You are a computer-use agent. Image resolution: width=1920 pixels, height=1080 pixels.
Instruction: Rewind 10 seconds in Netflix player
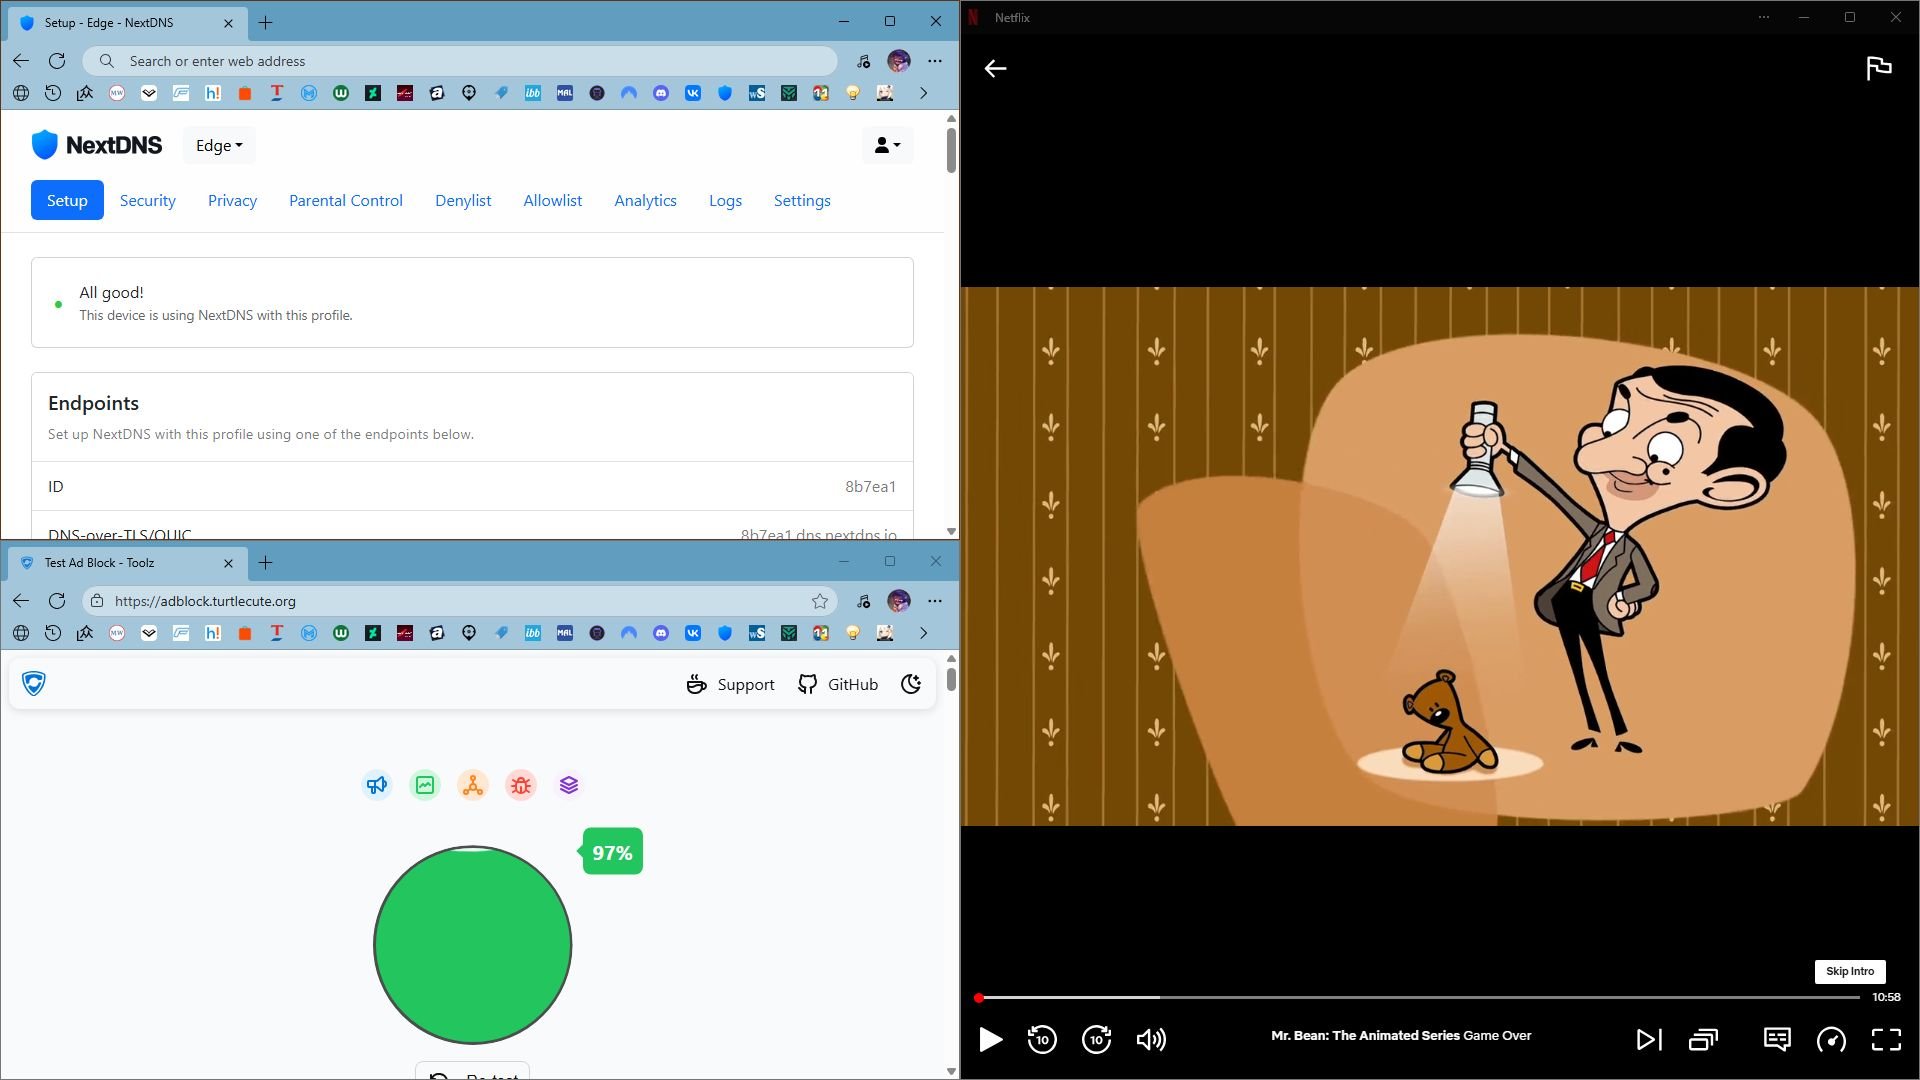(1042, 1040)
